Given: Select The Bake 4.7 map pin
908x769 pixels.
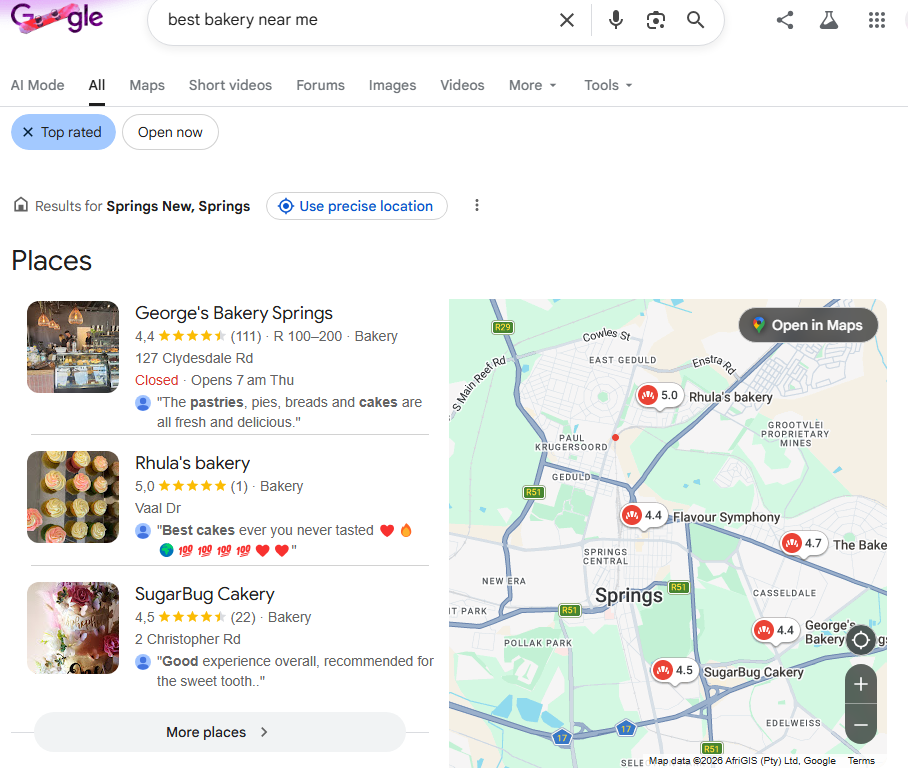Looking at the screenshot, I should 803,543.
